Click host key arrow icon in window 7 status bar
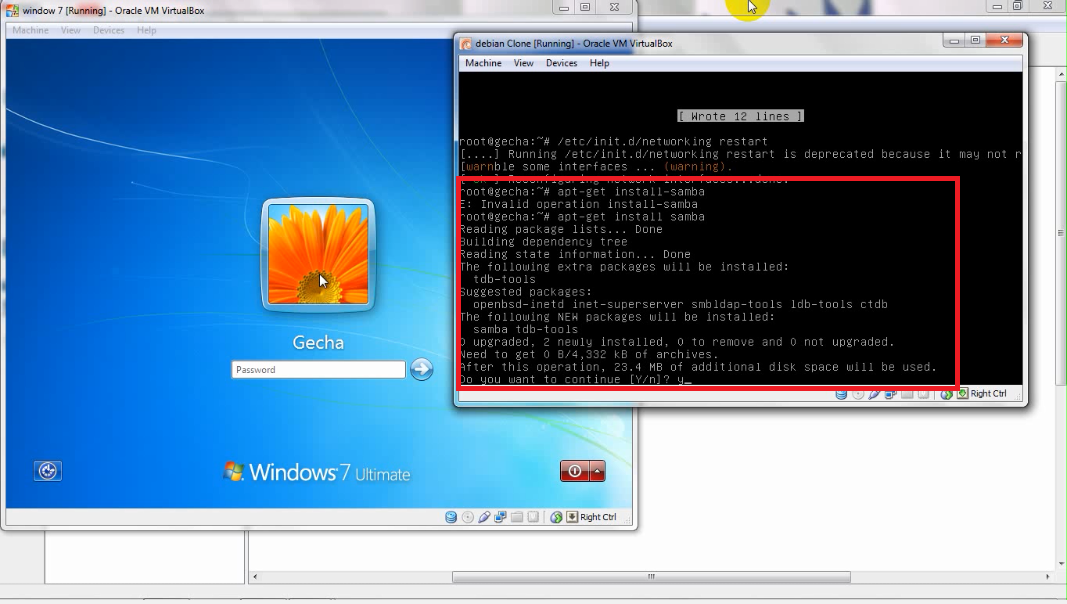Viewport: 1067px width, 604px height. [x=572, y=517]
